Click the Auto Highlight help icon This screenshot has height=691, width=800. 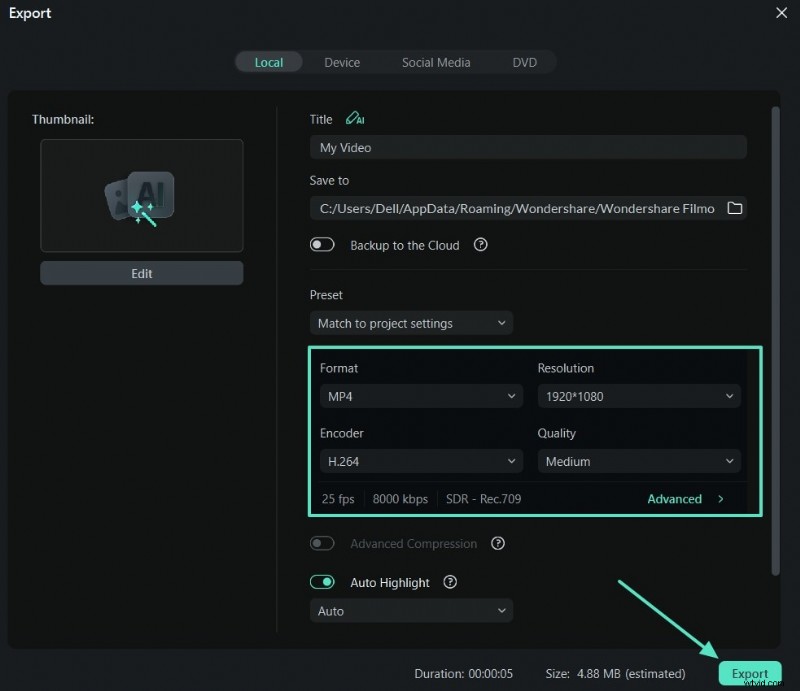coord(450,582)
